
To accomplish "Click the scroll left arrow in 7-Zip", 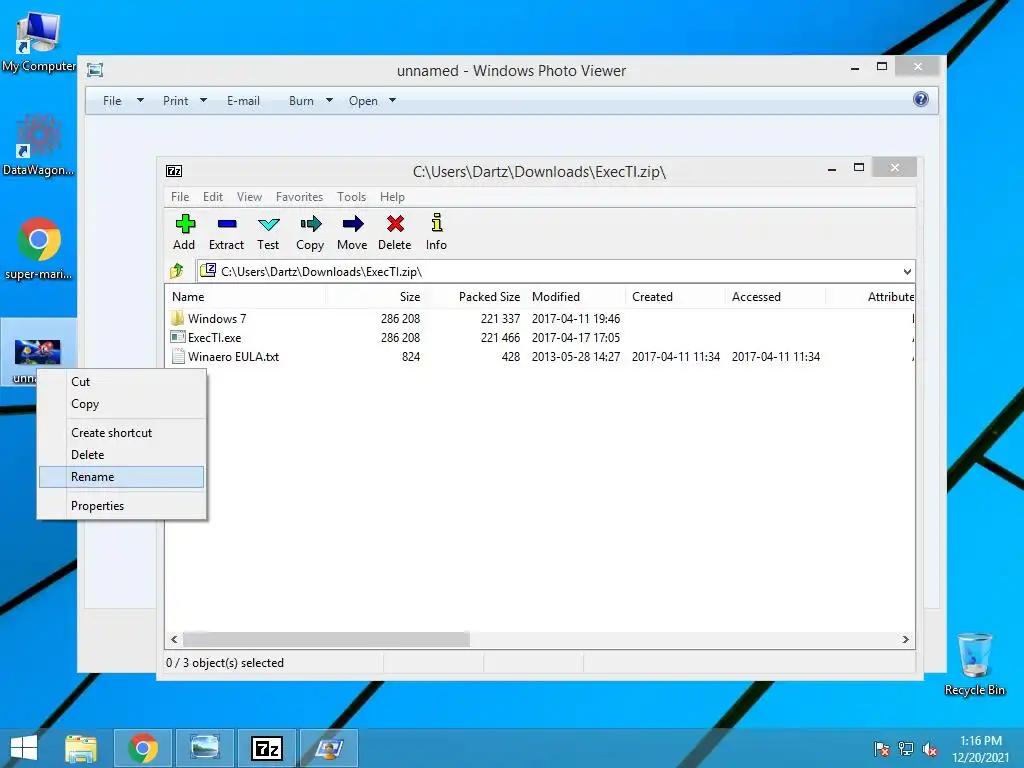I will (174, 639).
